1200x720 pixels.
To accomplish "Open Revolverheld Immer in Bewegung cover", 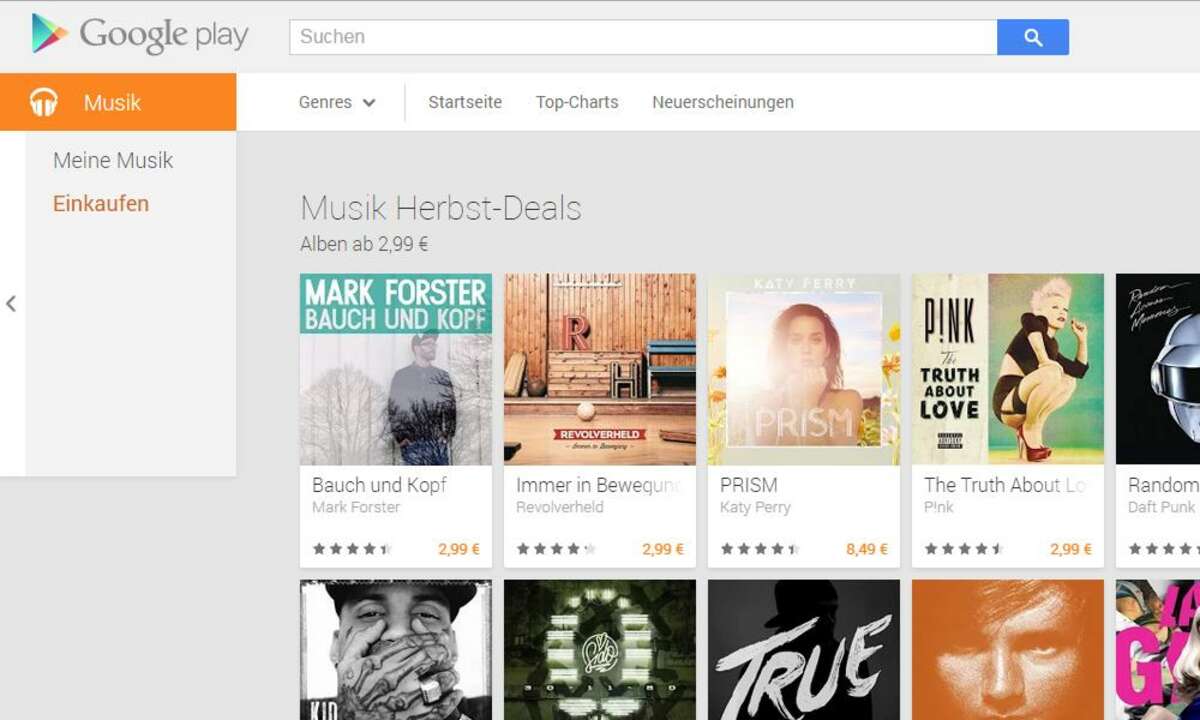I will pyautogui.click(x=600, y=369).
